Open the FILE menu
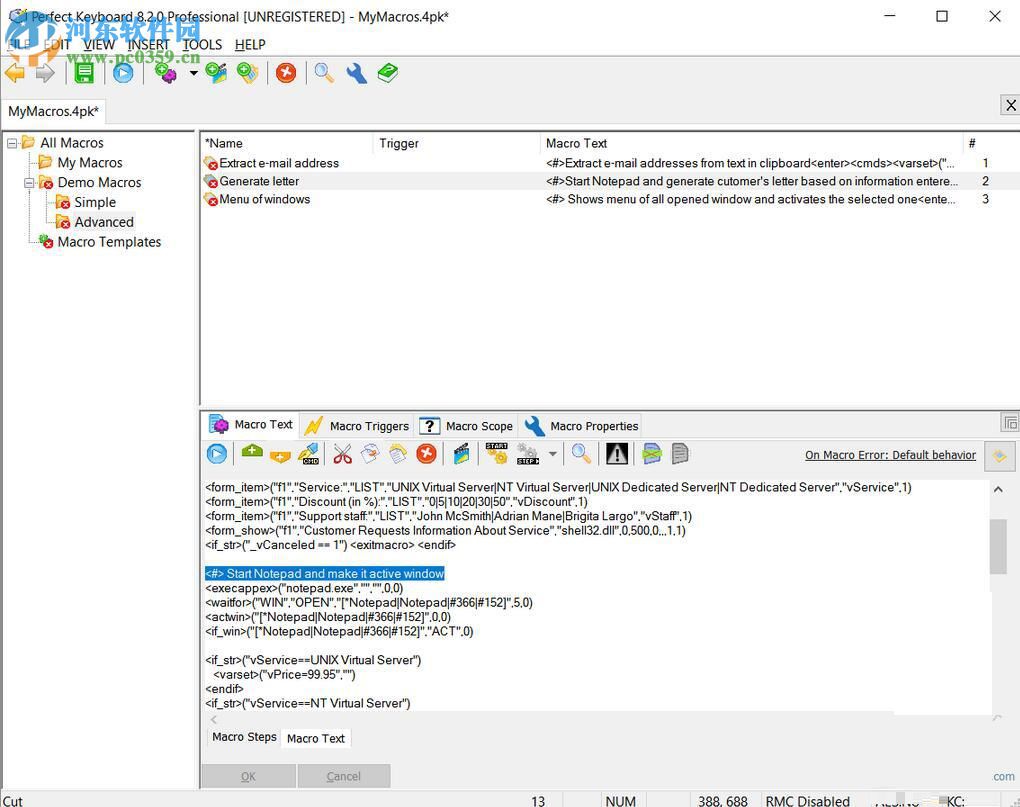 point(19,44)
